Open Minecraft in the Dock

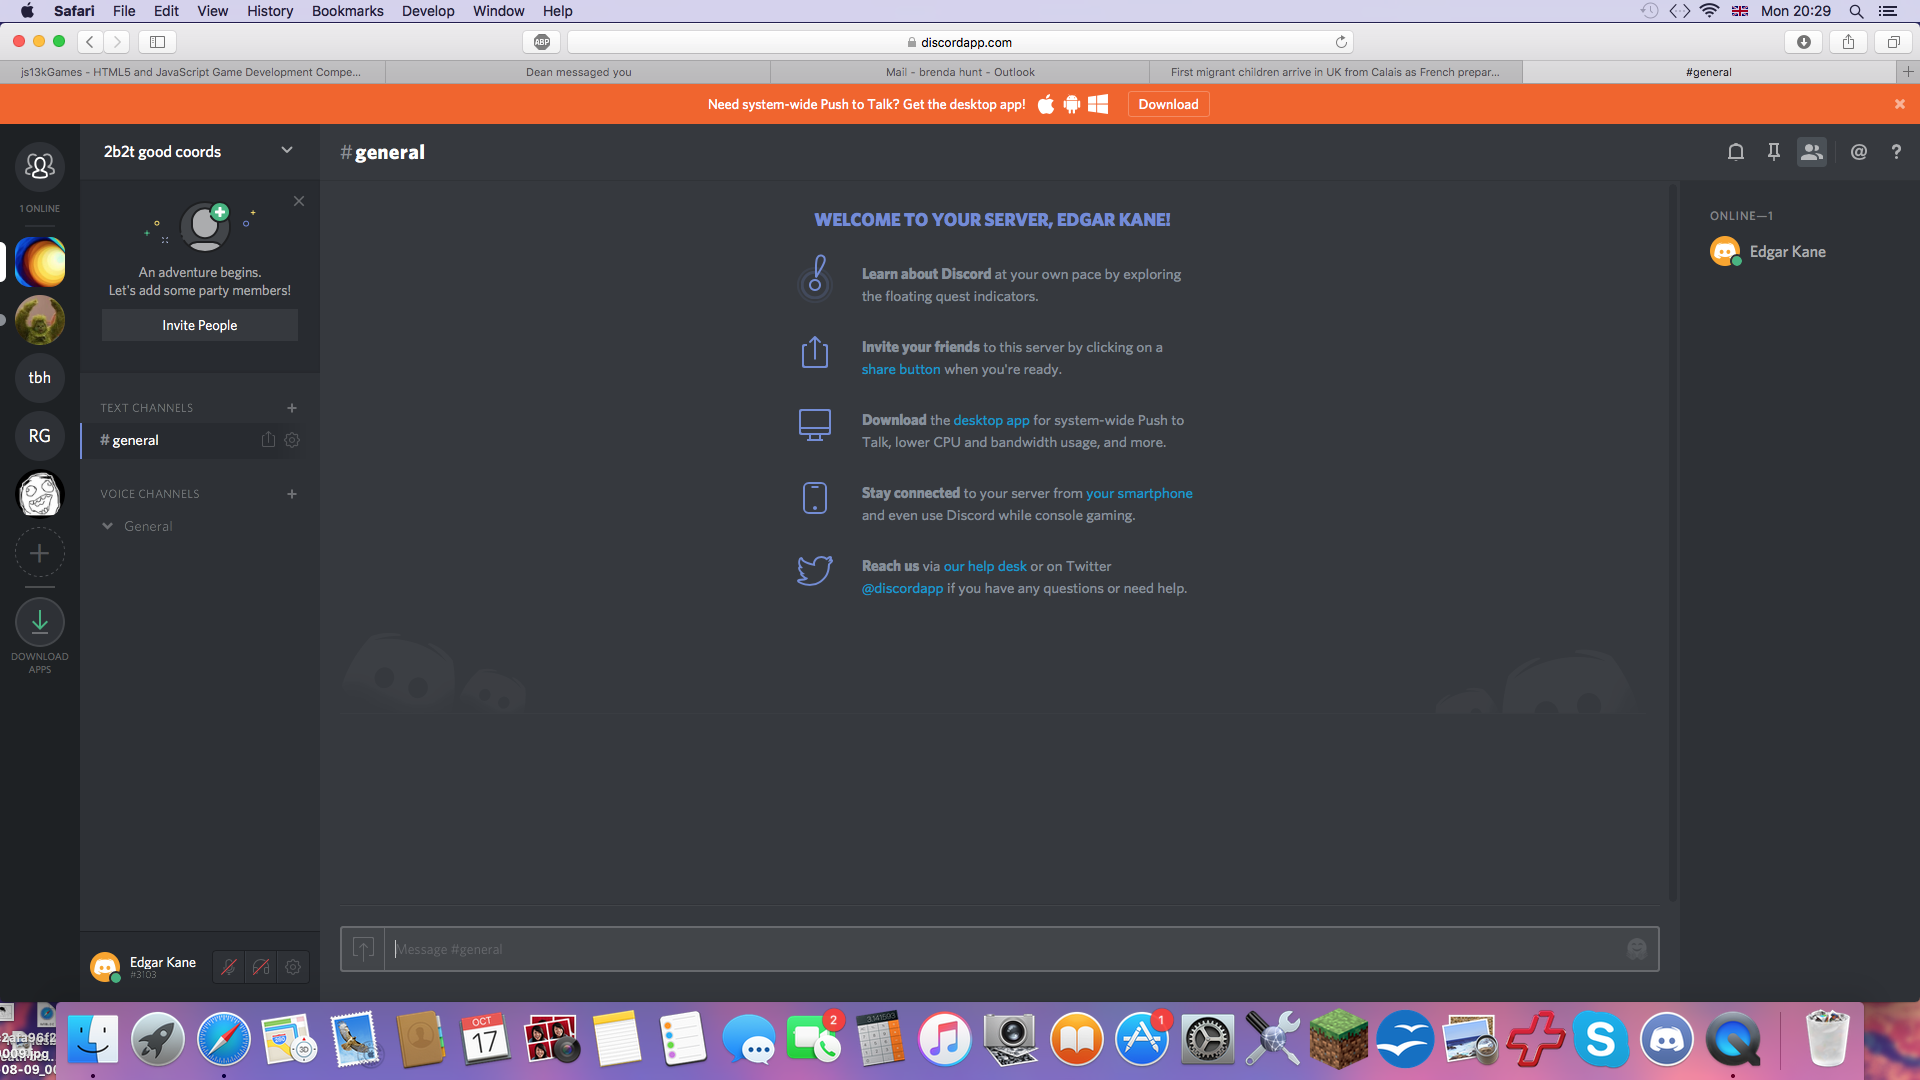click(1339, 1040)
